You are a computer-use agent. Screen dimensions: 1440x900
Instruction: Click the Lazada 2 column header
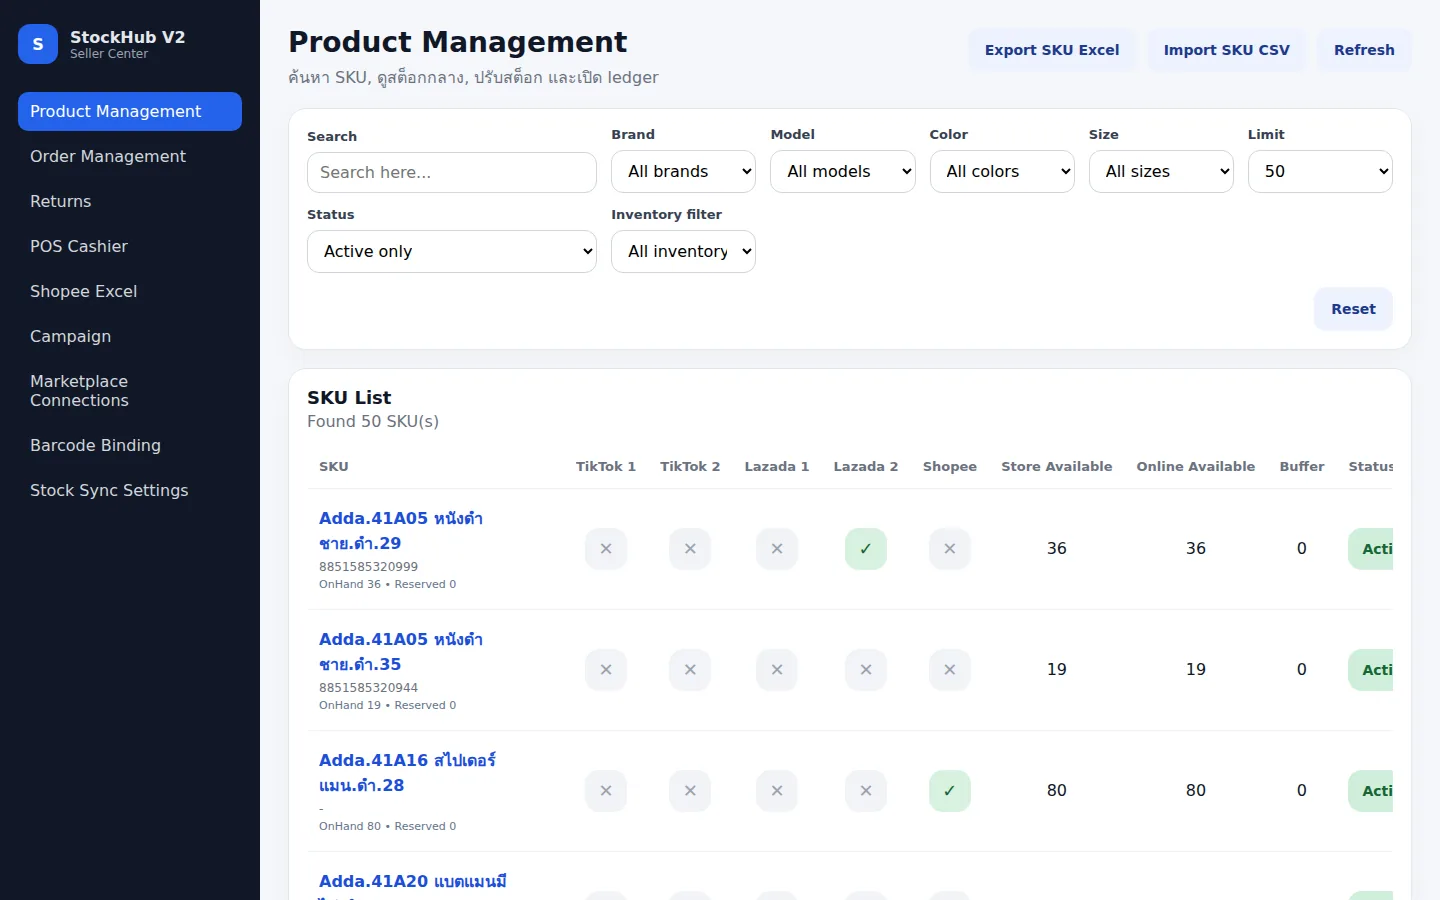866,467
